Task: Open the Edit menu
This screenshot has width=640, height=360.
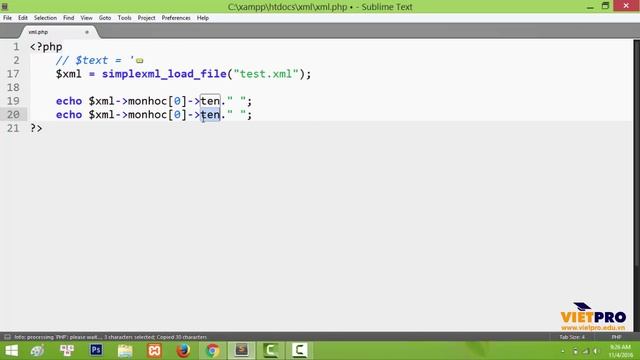Action: (23, 18)
